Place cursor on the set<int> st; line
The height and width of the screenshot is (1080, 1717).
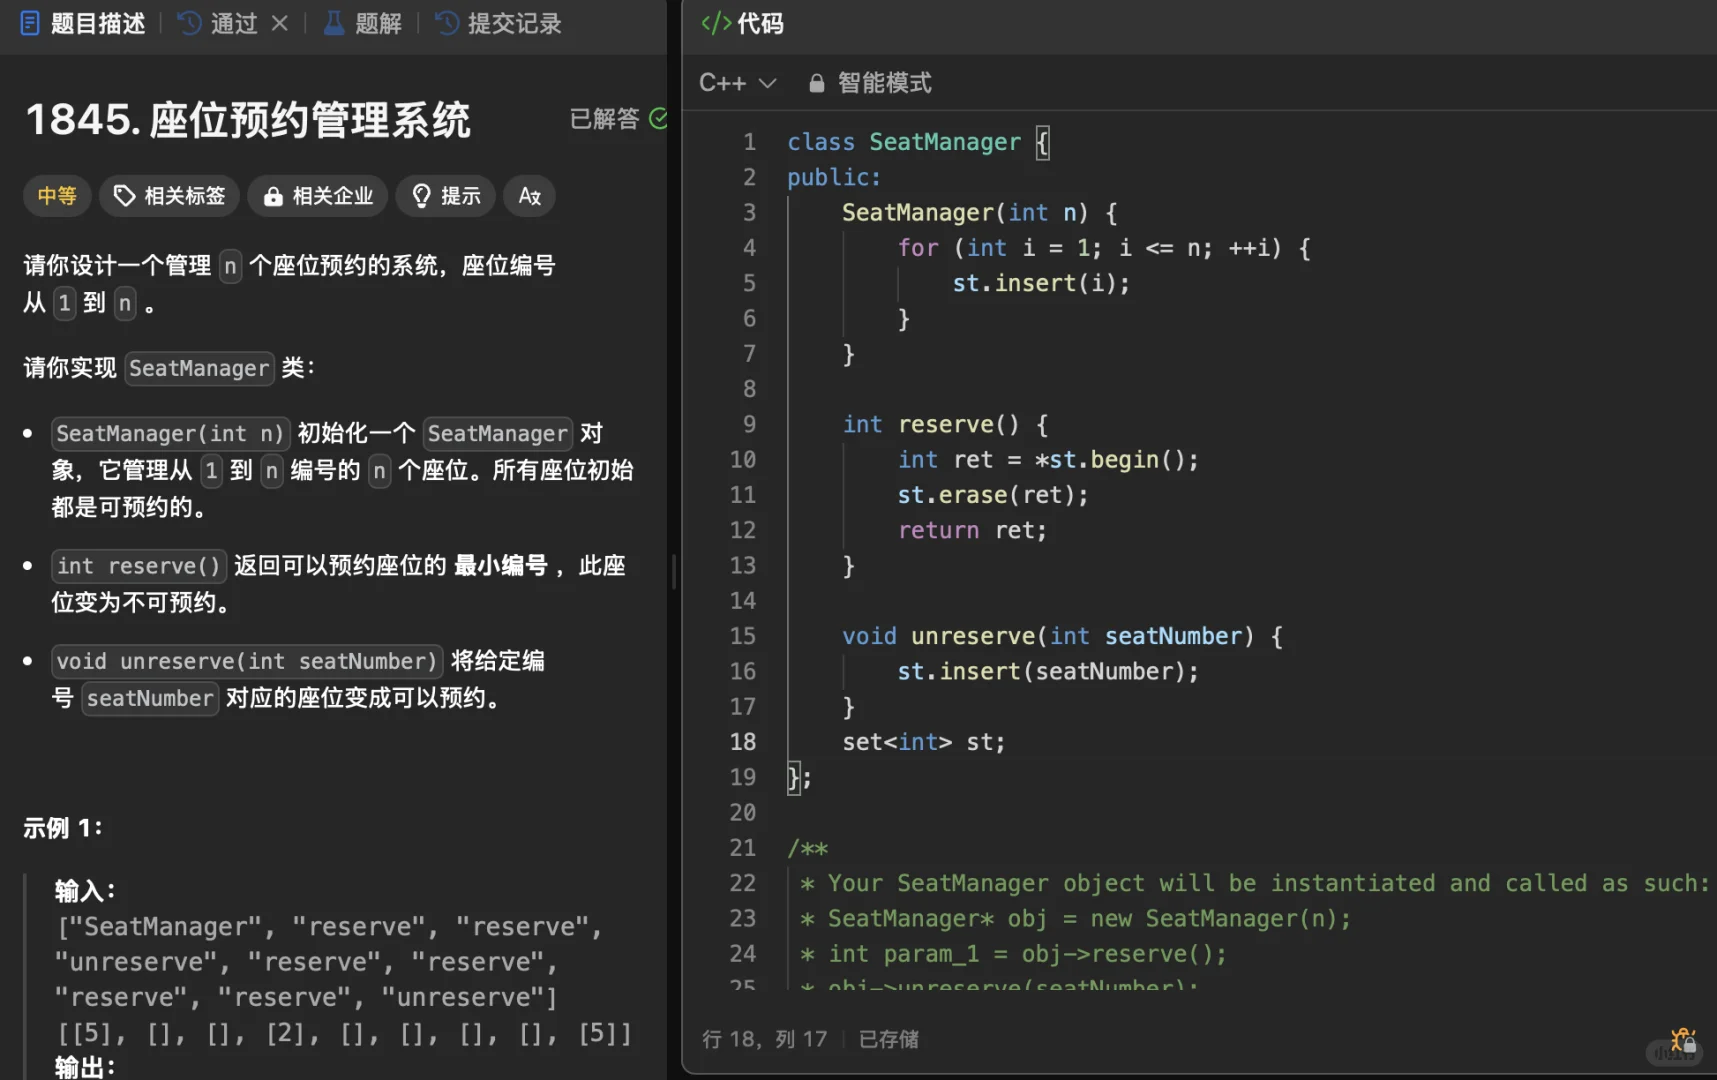(x=923, y=742)
